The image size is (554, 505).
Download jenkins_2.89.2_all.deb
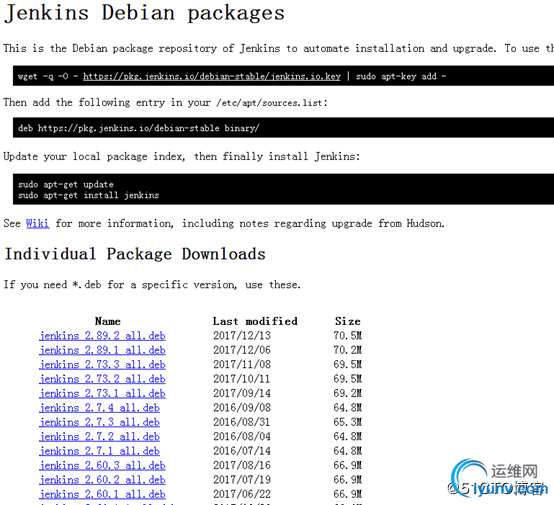click(102, 335)
